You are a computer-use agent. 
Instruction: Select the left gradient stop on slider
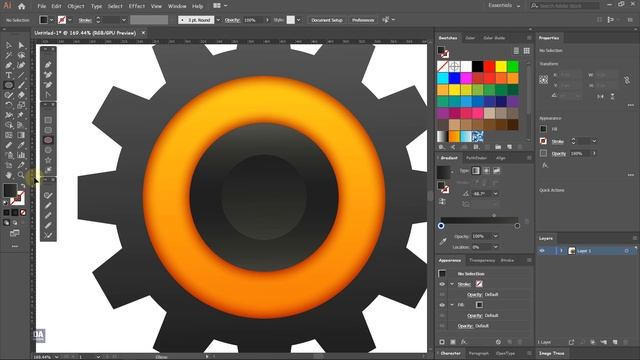point(441,226)
